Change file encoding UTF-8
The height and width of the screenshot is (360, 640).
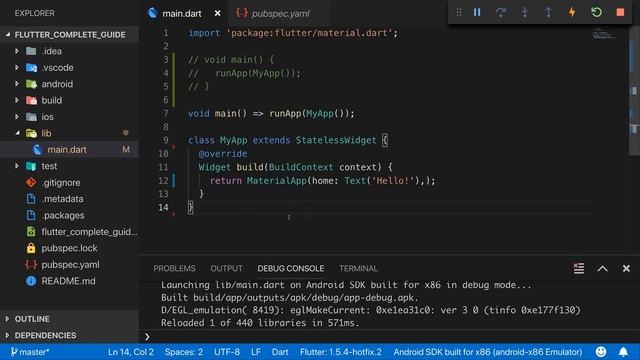click(227, 352)
